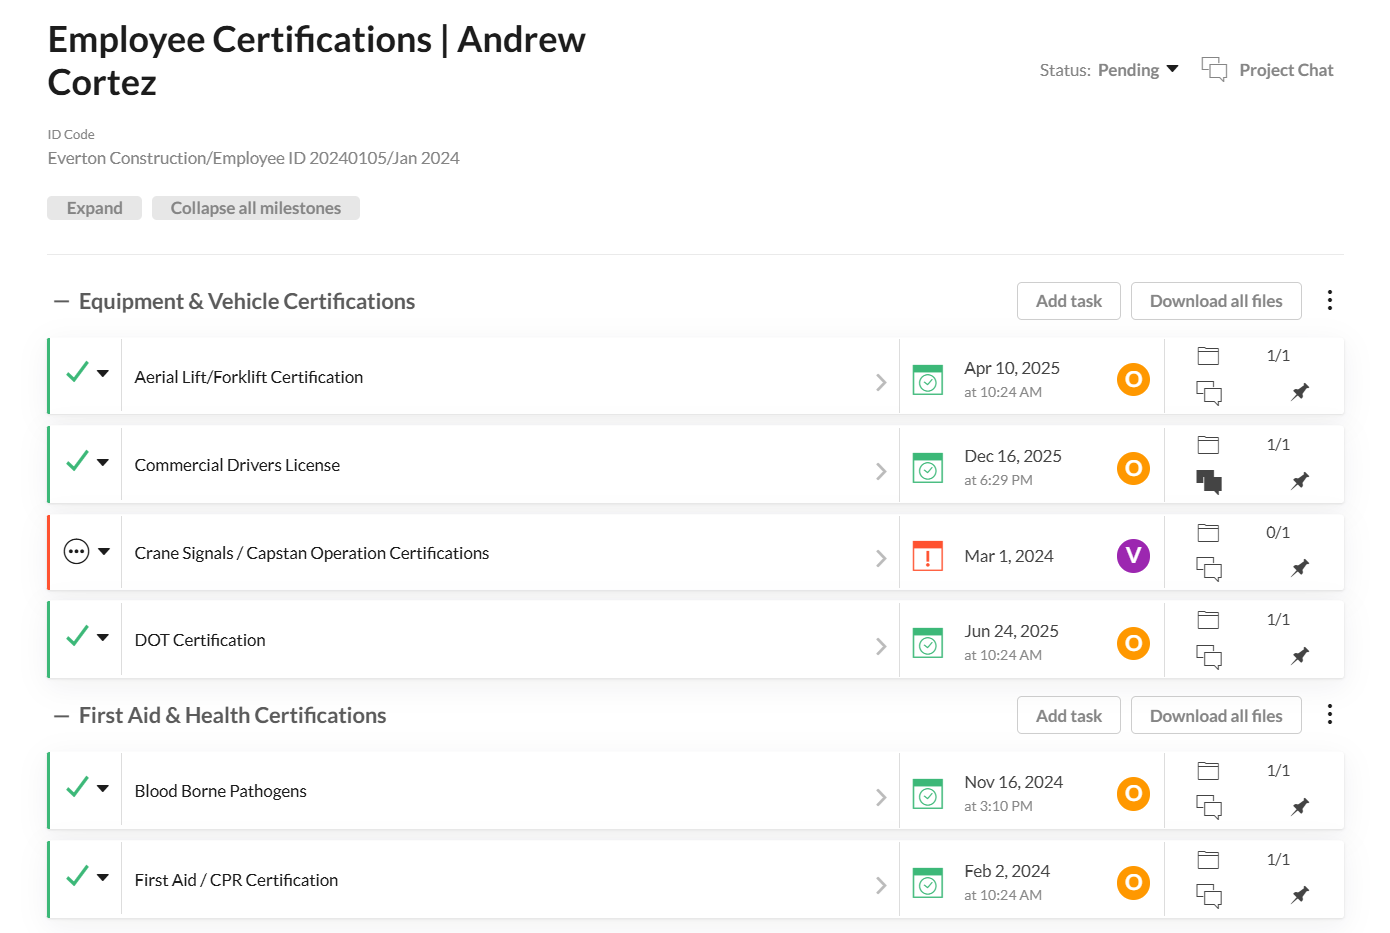Open status dropdown arrow for DOT Certification
Image resolution: width=1390 pixels, height=933 pixels.
click(103, 637)
